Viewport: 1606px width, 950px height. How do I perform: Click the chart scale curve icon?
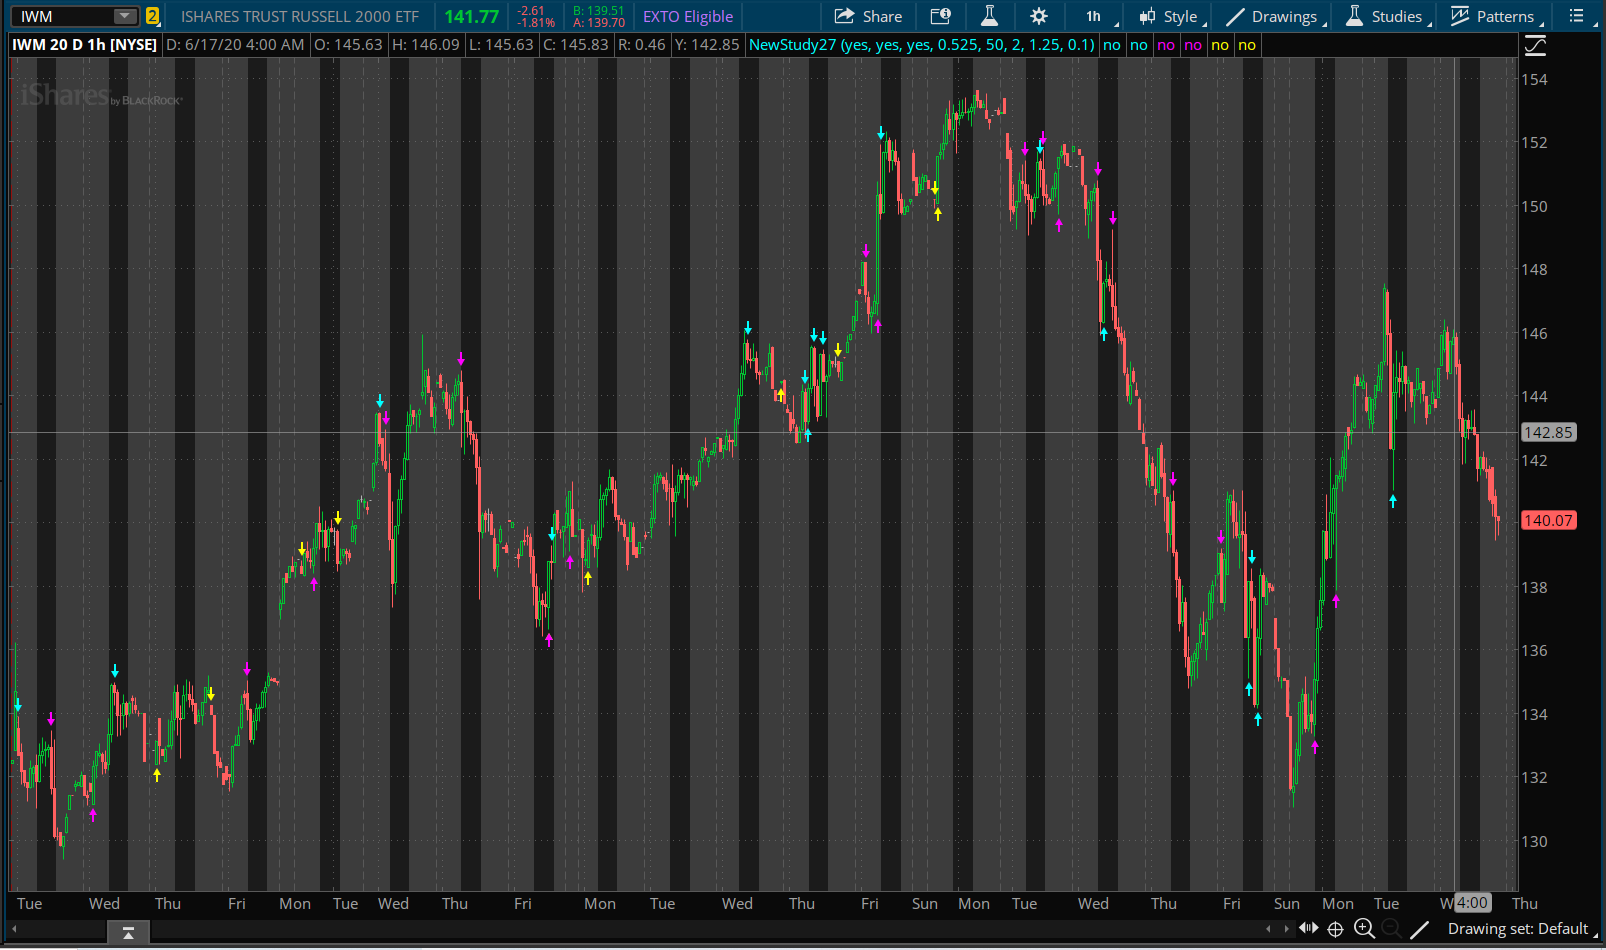[x=1535, y=45]
